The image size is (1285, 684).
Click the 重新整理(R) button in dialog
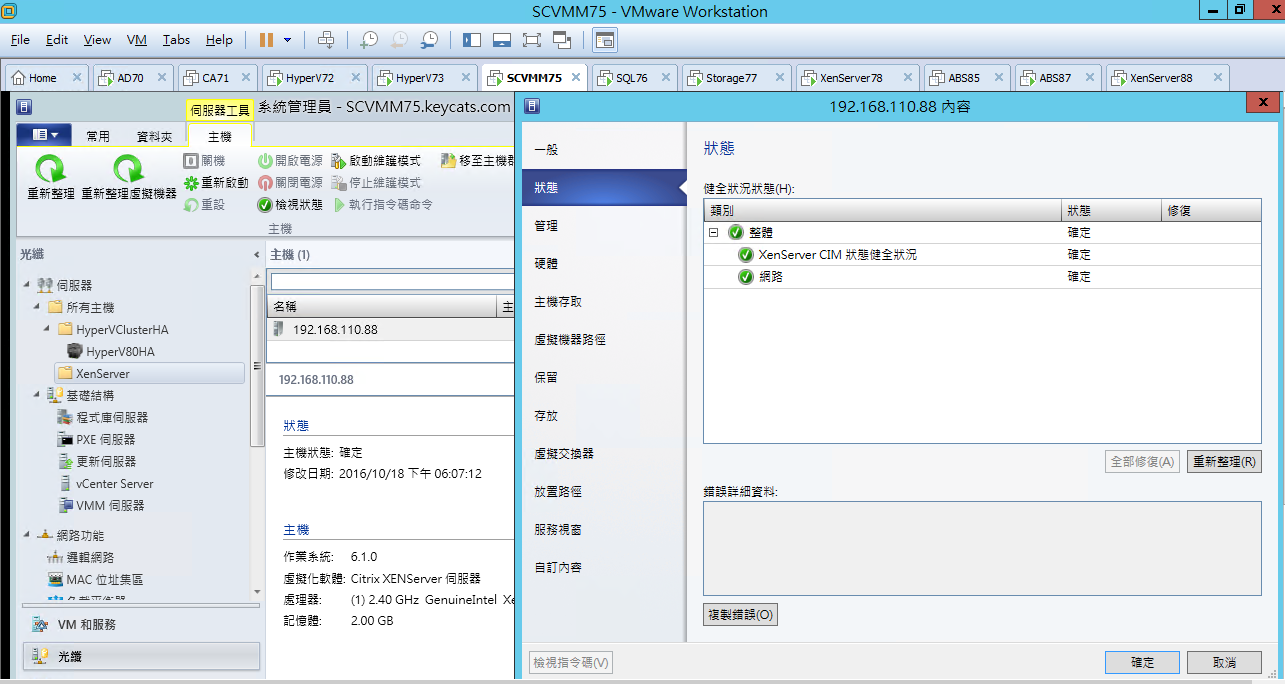1224,462
